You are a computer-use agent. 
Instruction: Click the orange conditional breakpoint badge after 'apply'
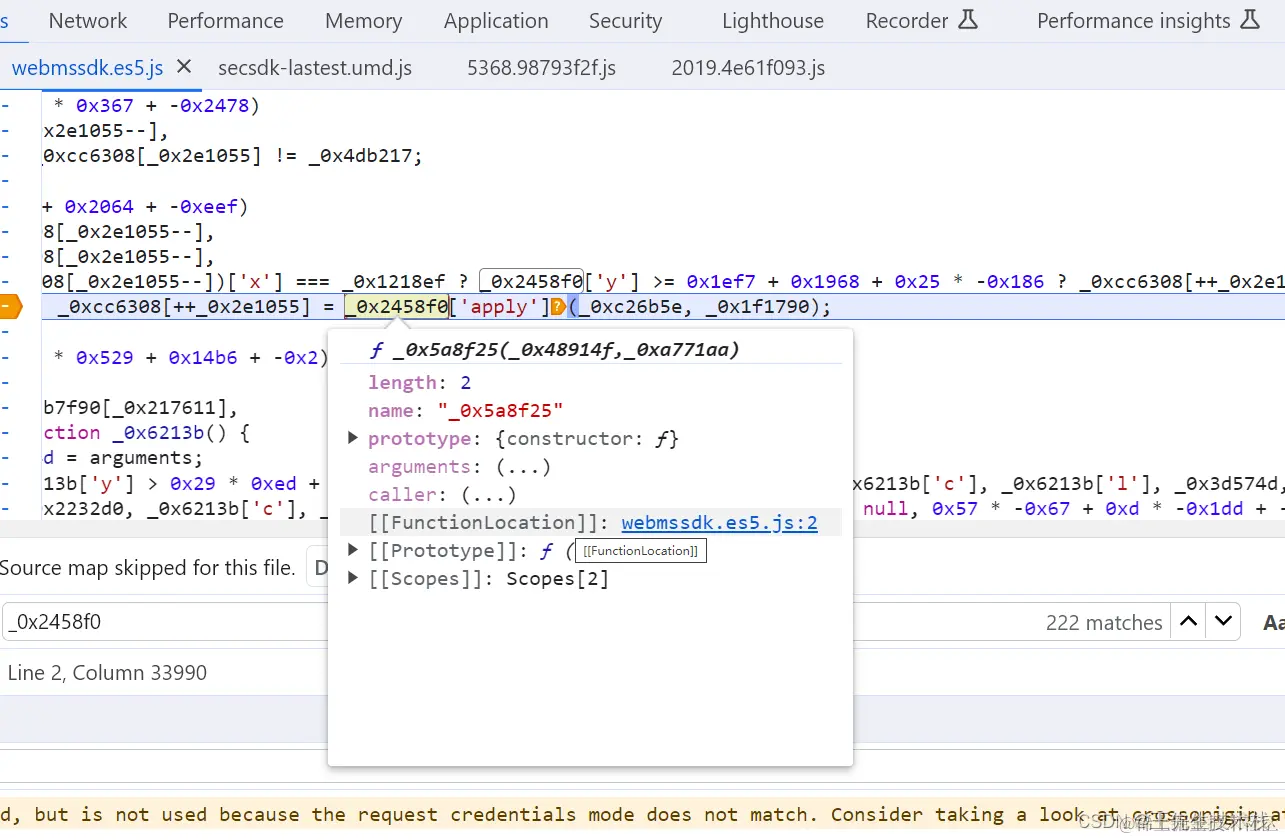558,307
